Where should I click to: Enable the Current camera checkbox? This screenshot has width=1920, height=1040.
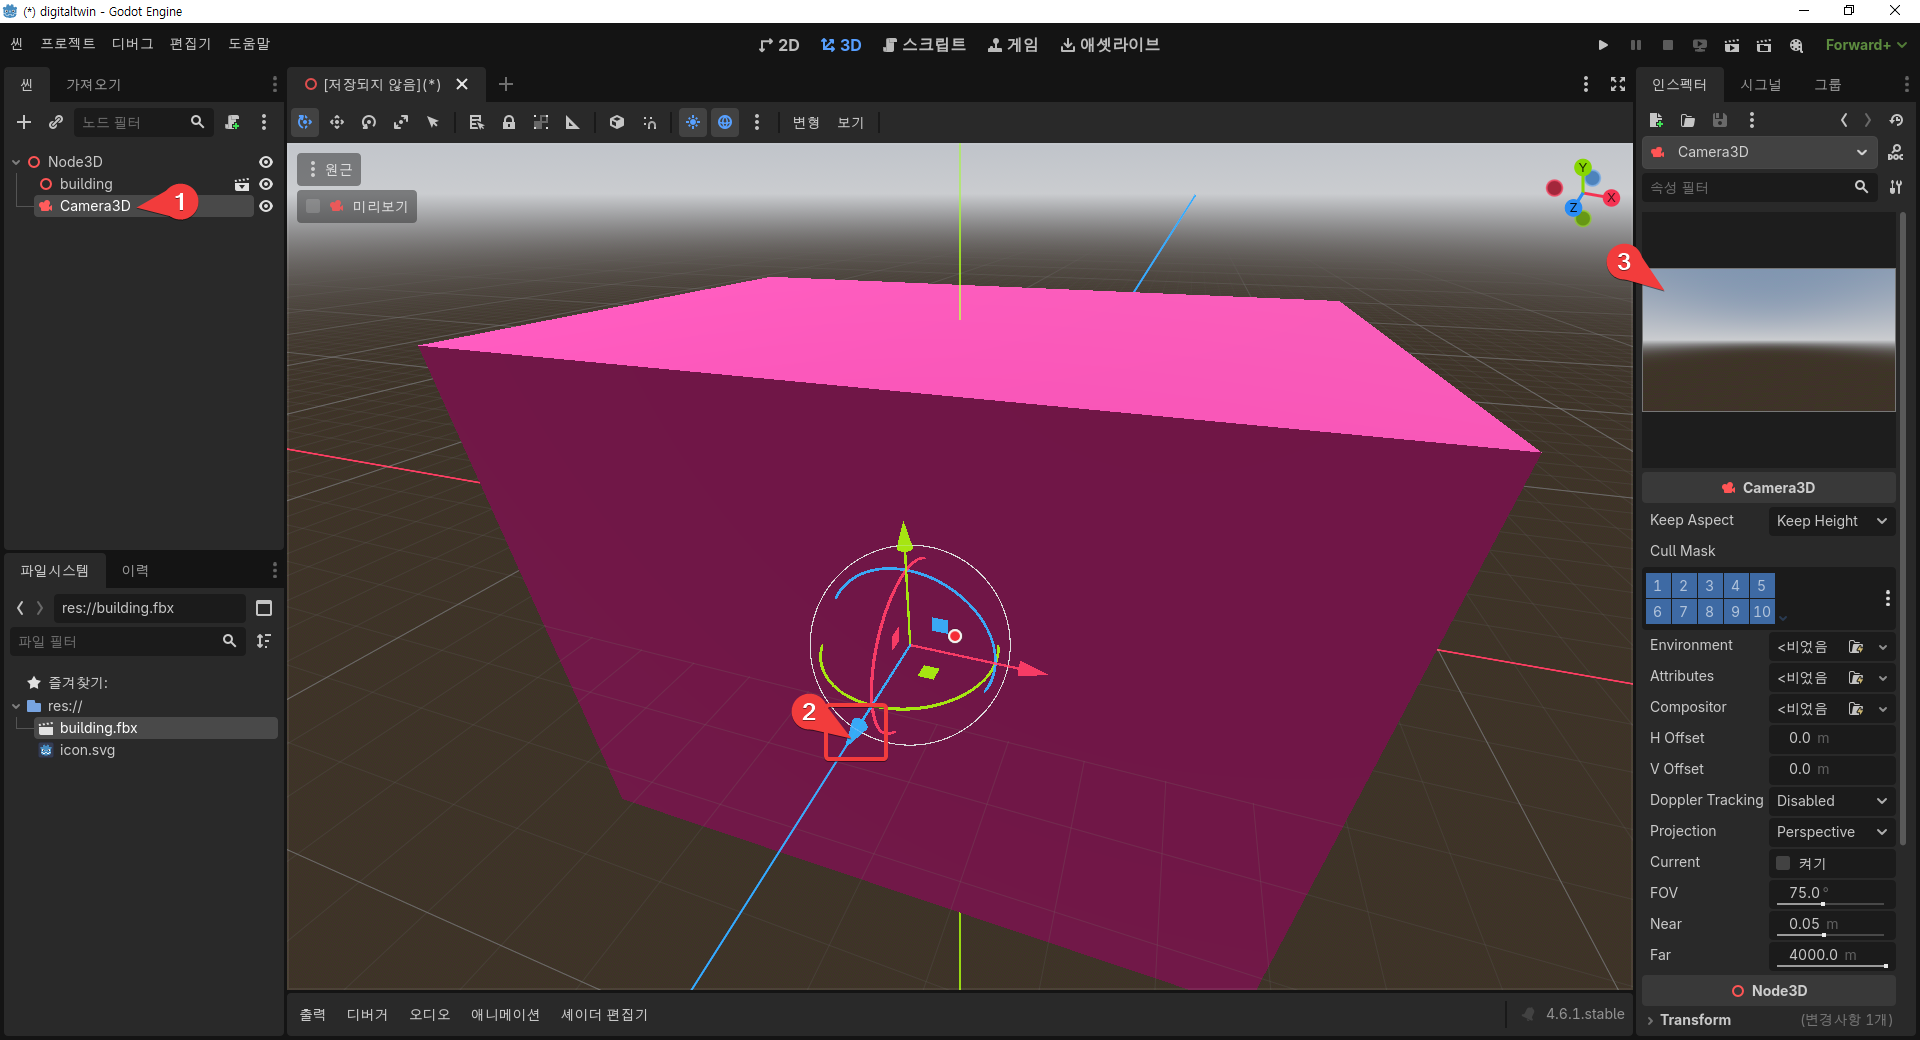pyautogui.click(x=1783, y=862)
